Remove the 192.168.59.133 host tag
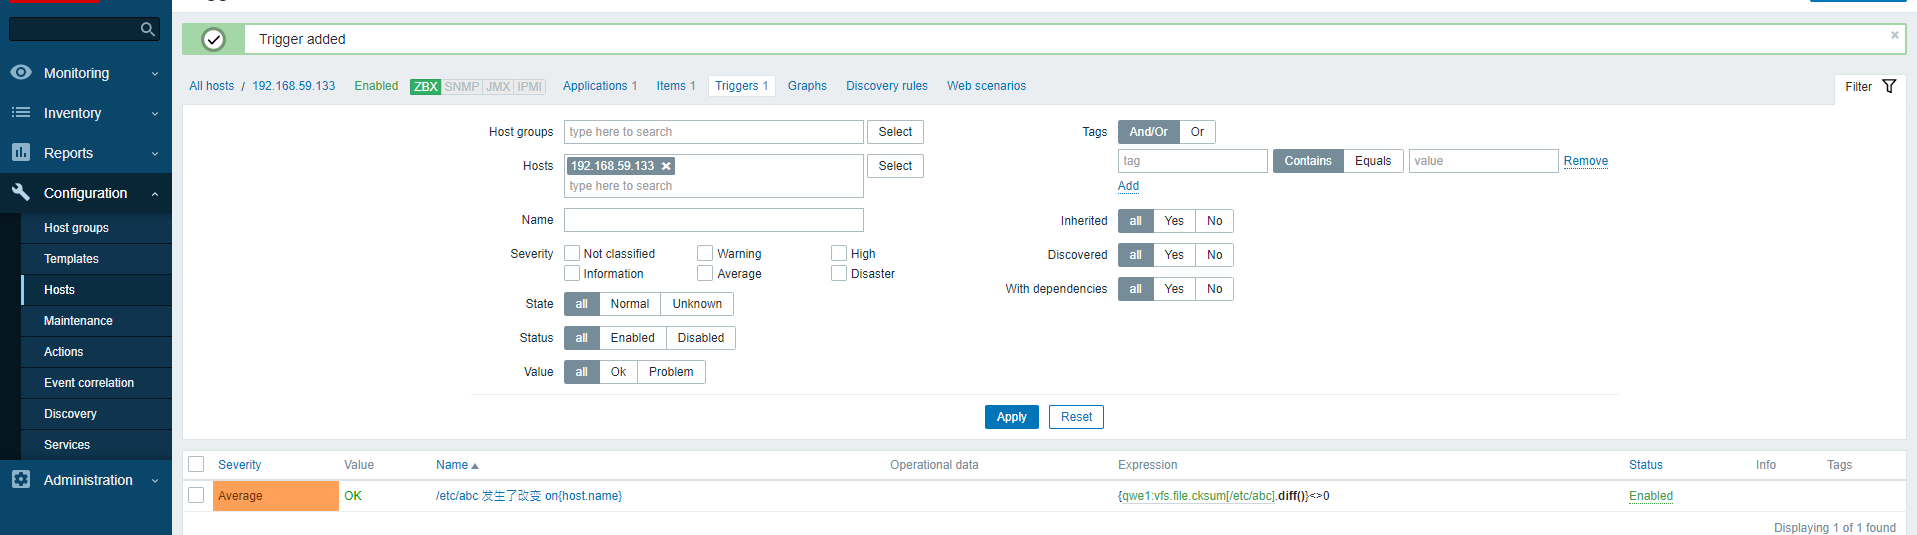1917x535 pixels. point(666,166)
